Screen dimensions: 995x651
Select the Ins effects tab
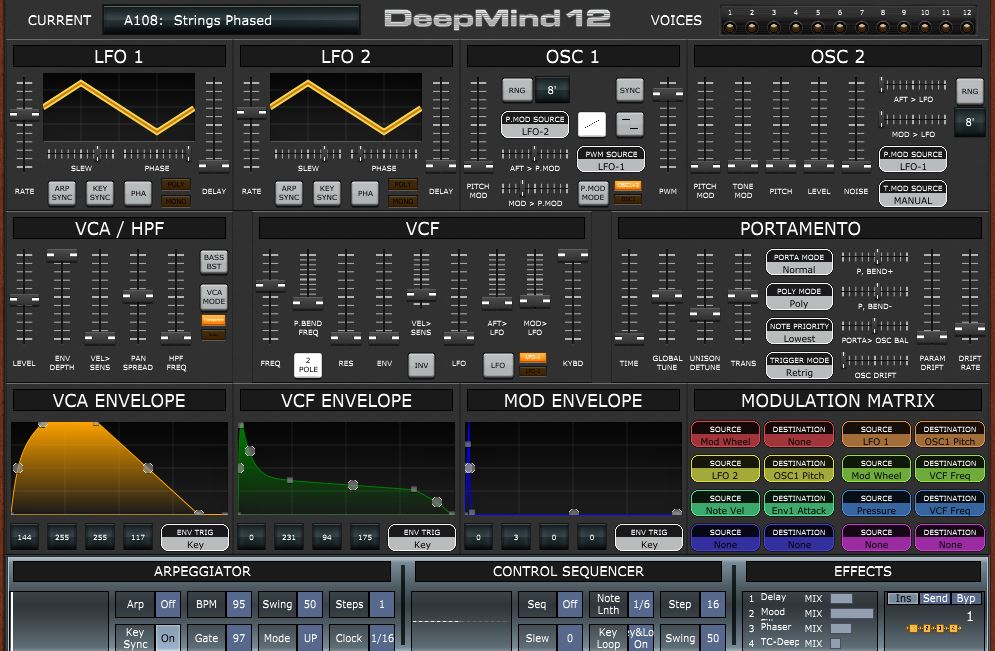point(903,598)
